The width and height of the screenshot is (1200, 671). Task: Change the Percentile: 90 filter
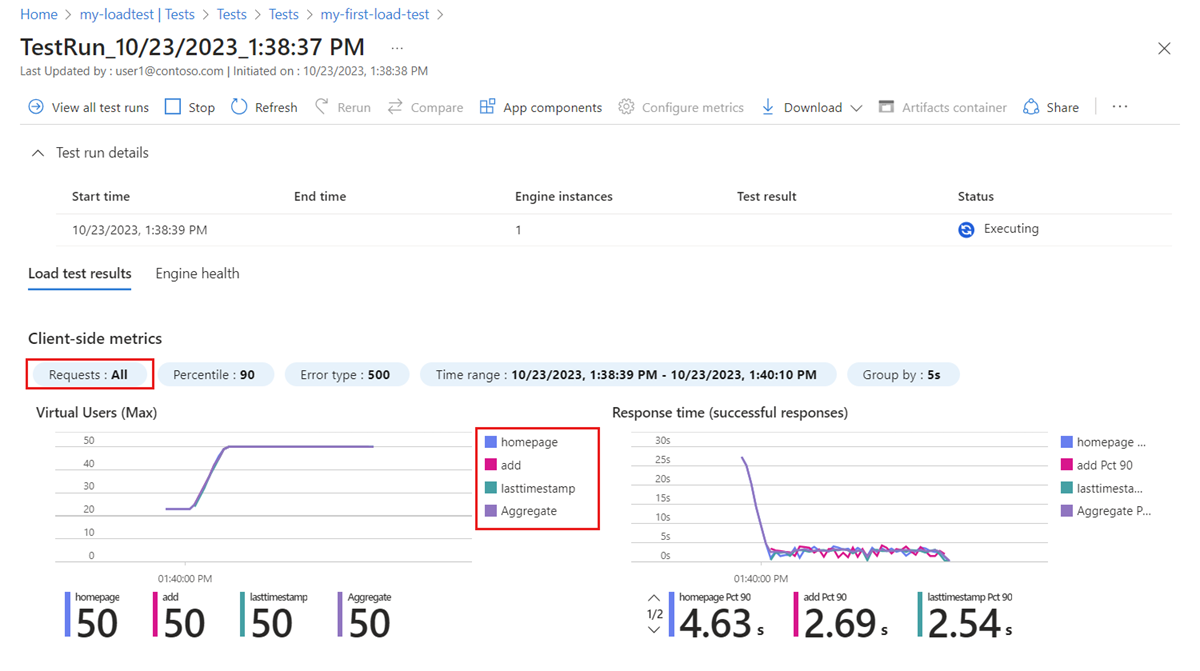[215, 374]
